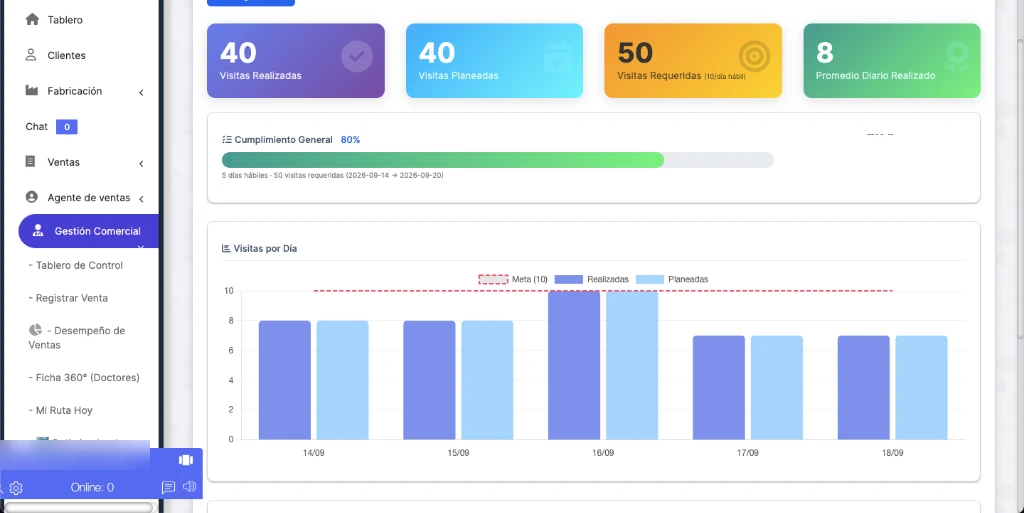The width and height of the screenshot is (1024, 513).
Task: Open Ficha 360° (Doctores) item
Action: tap(84, 378)
